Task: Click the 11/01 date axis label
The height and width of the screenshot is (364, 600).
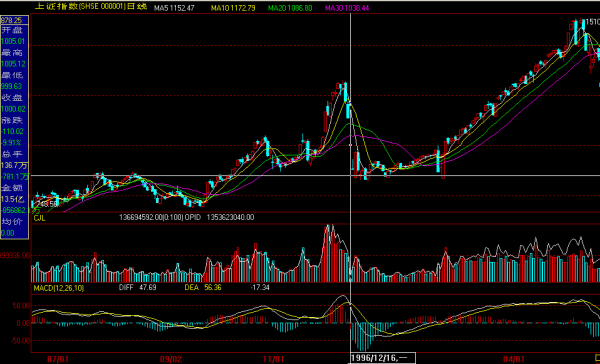Action: pos(274,359)
